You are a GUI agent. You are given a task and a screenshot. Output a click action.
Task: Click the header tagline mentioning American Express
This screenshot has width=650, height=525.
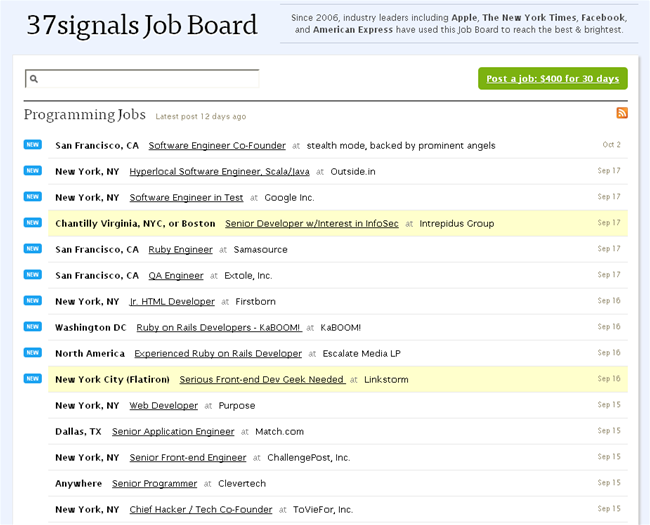459,24
